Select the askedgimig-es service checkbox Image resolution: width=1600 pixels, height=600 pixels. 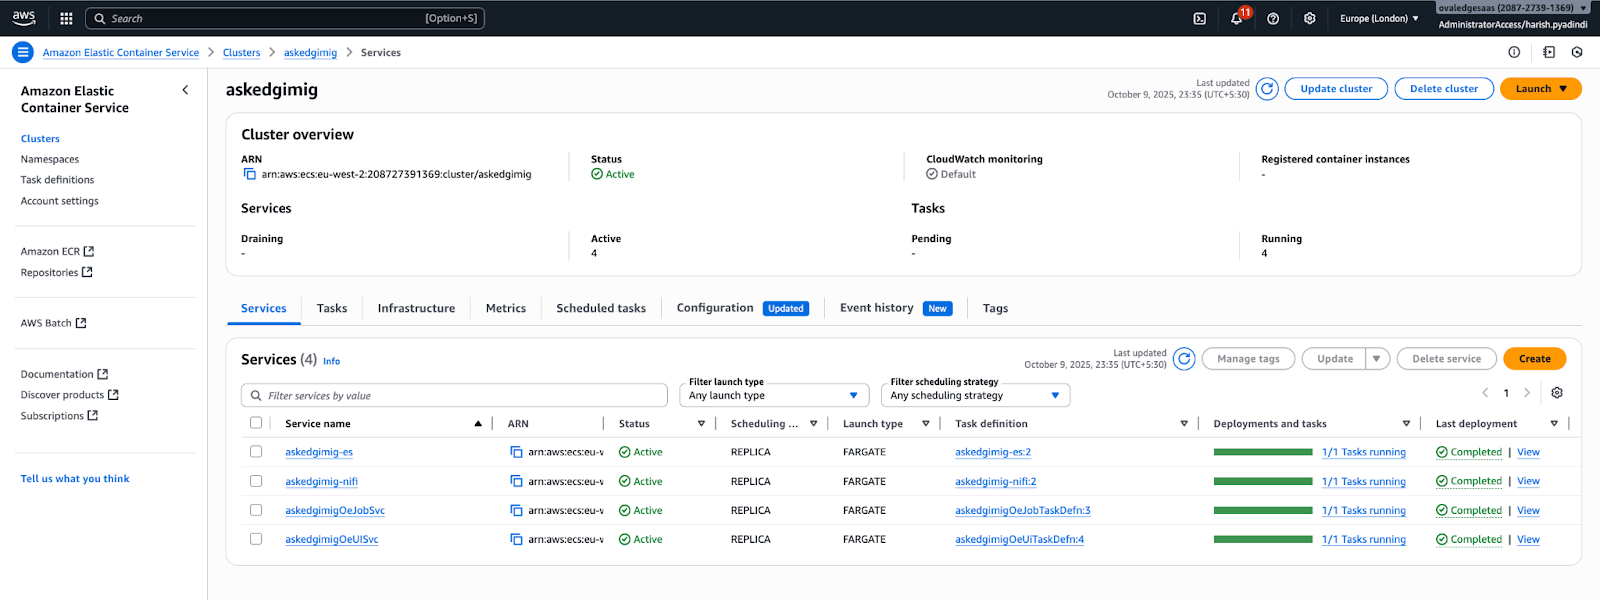(256, 452)
